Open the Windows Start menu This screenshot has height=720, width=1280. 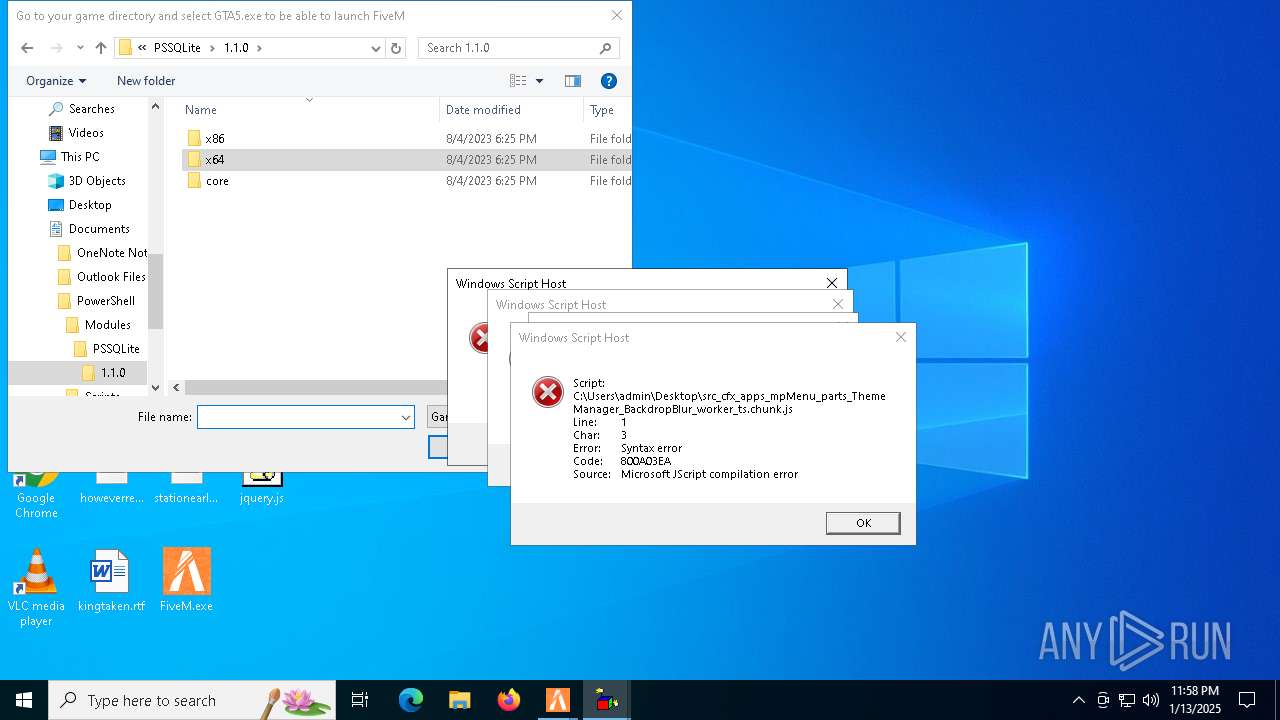[24, 700]
